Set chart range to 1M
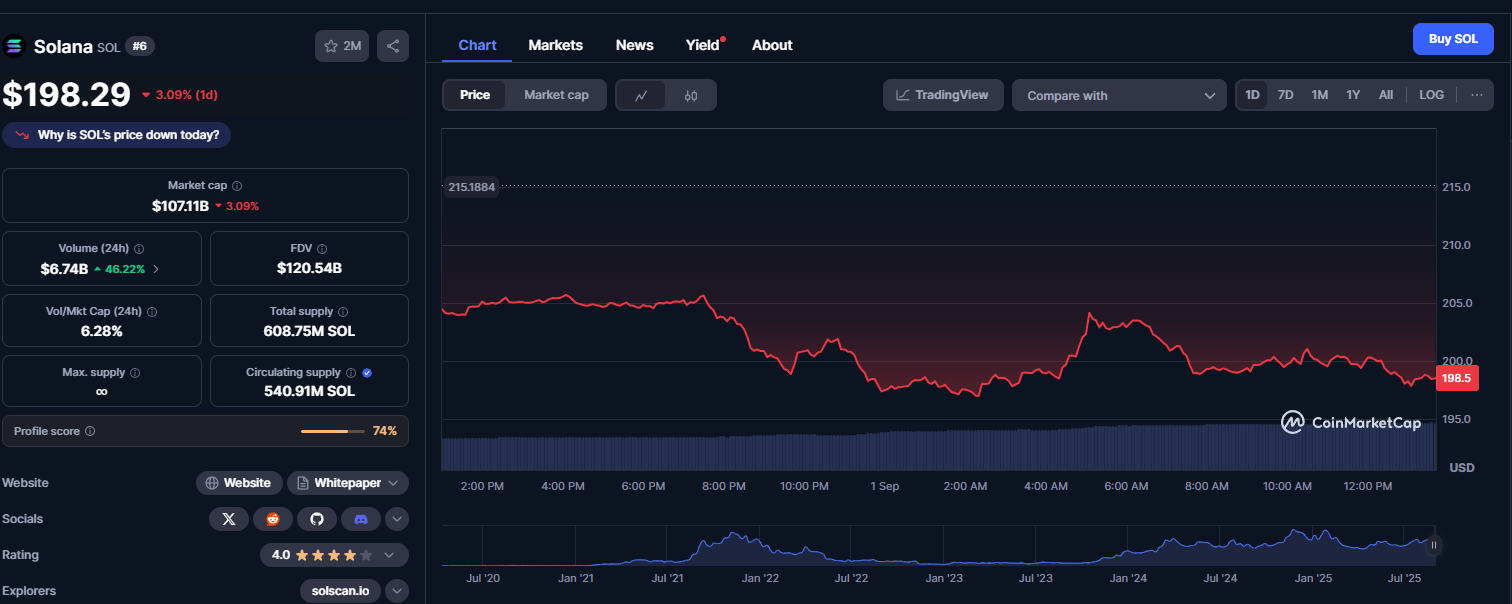This screenshot has height=604, width=1512. coord(1320,95)
